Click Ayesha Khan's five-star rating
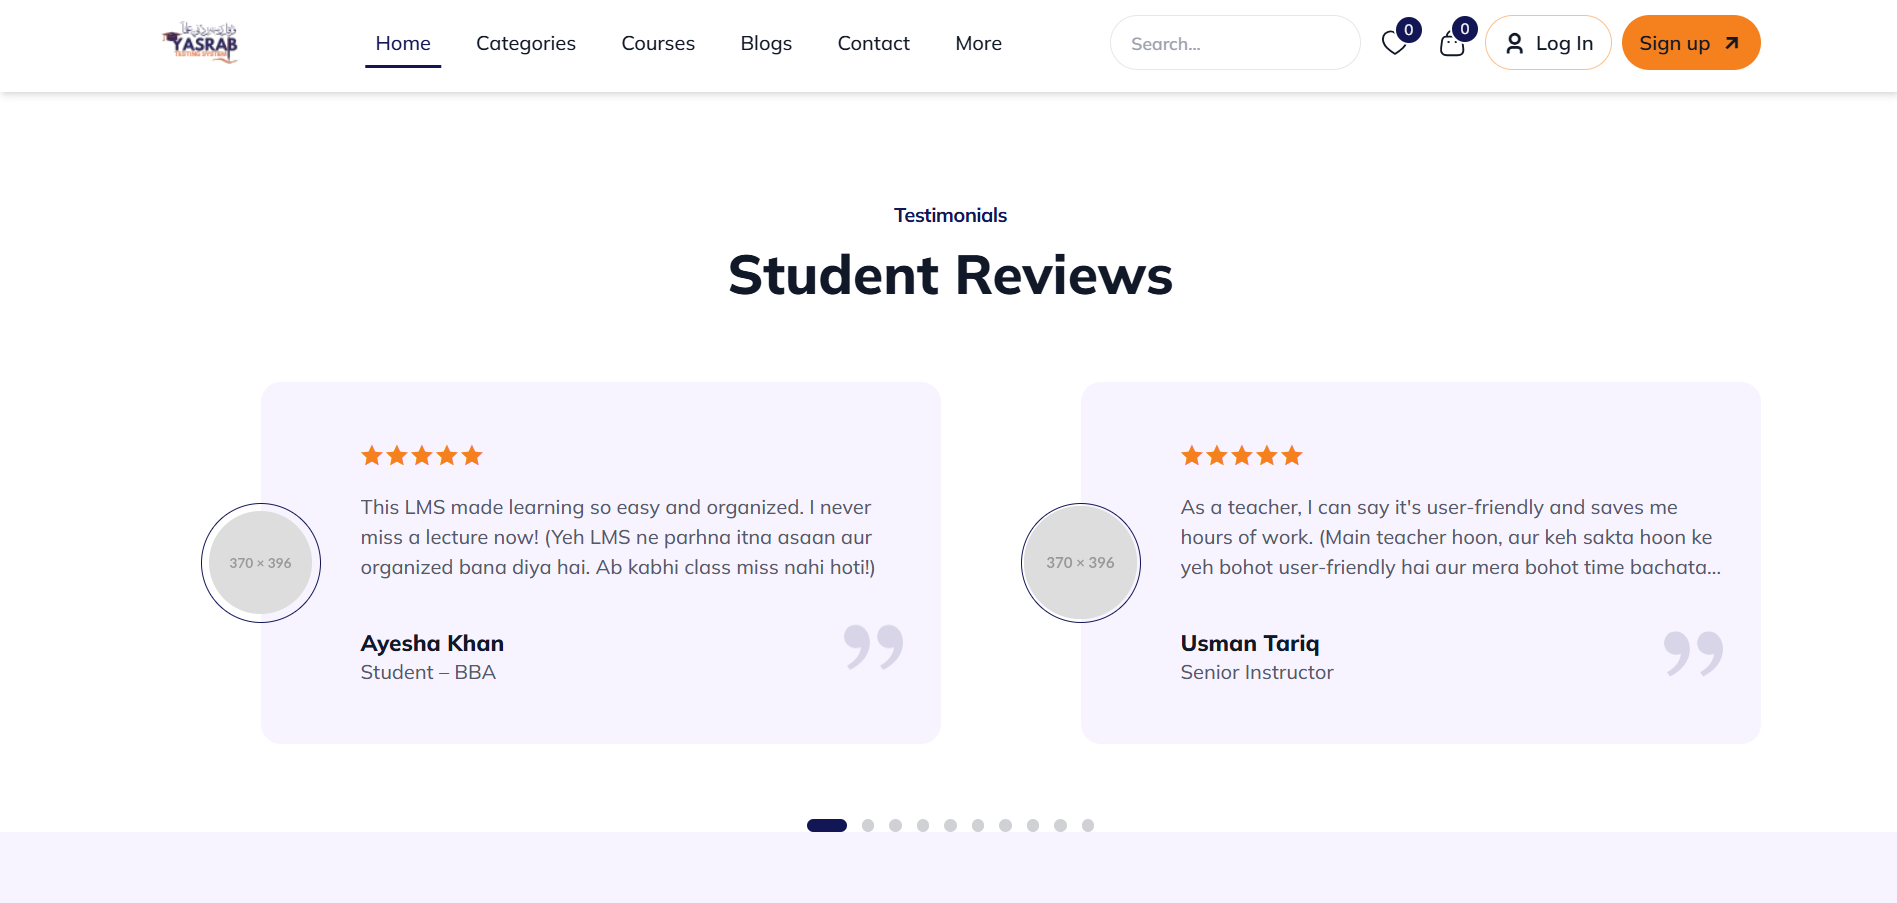 (421, 456)
